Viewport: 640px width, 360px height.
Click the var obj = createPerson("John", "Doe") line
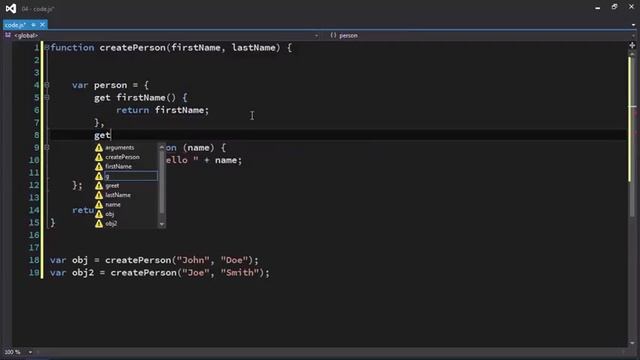tap(154, 260)
